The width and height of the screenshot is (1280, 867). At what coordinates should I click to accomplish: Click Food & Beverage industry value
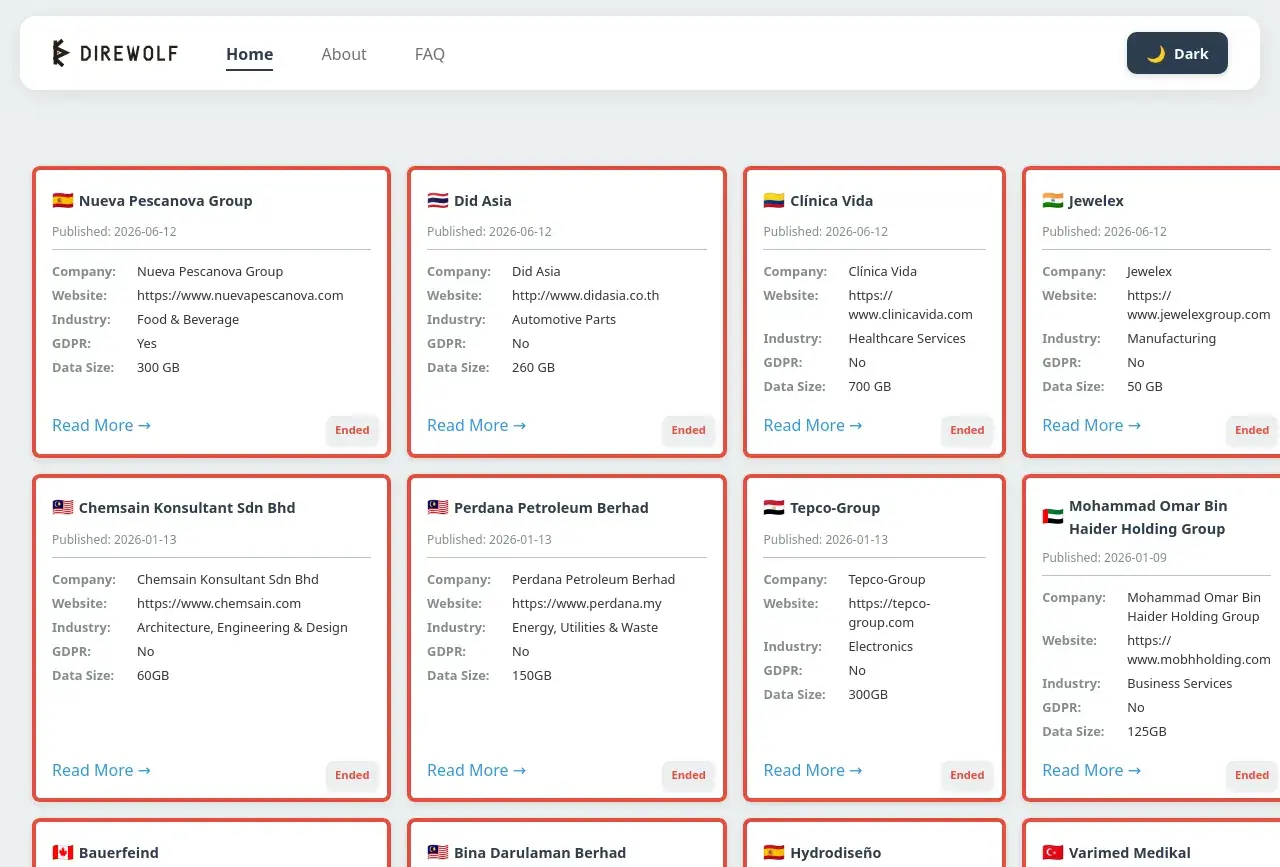coord(188,319)
